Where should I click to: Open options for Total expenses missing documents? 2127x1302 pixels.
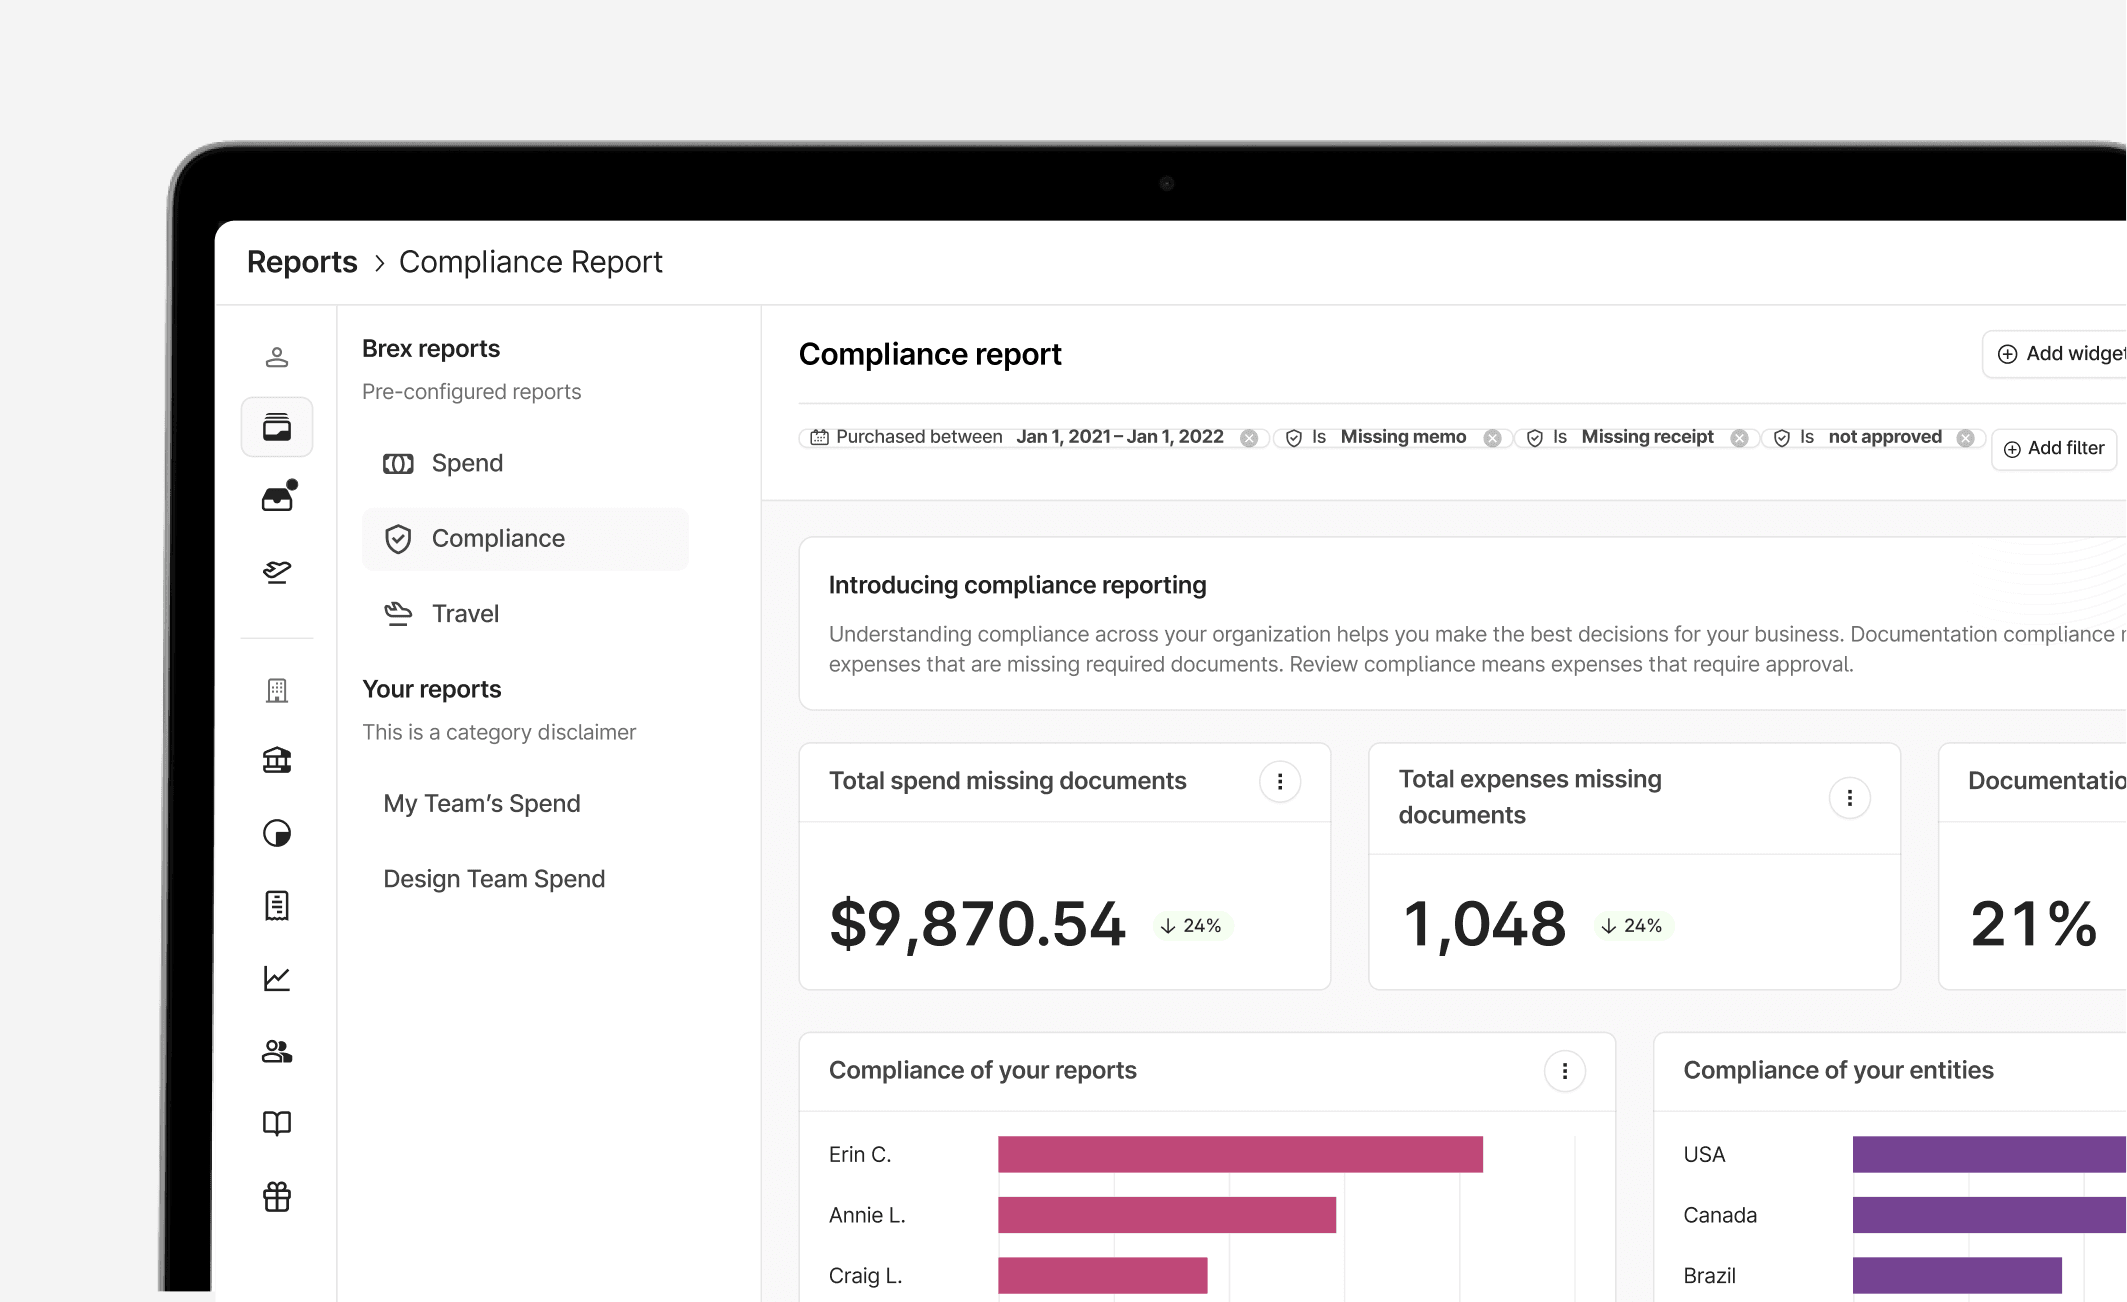click(1850, 798)
